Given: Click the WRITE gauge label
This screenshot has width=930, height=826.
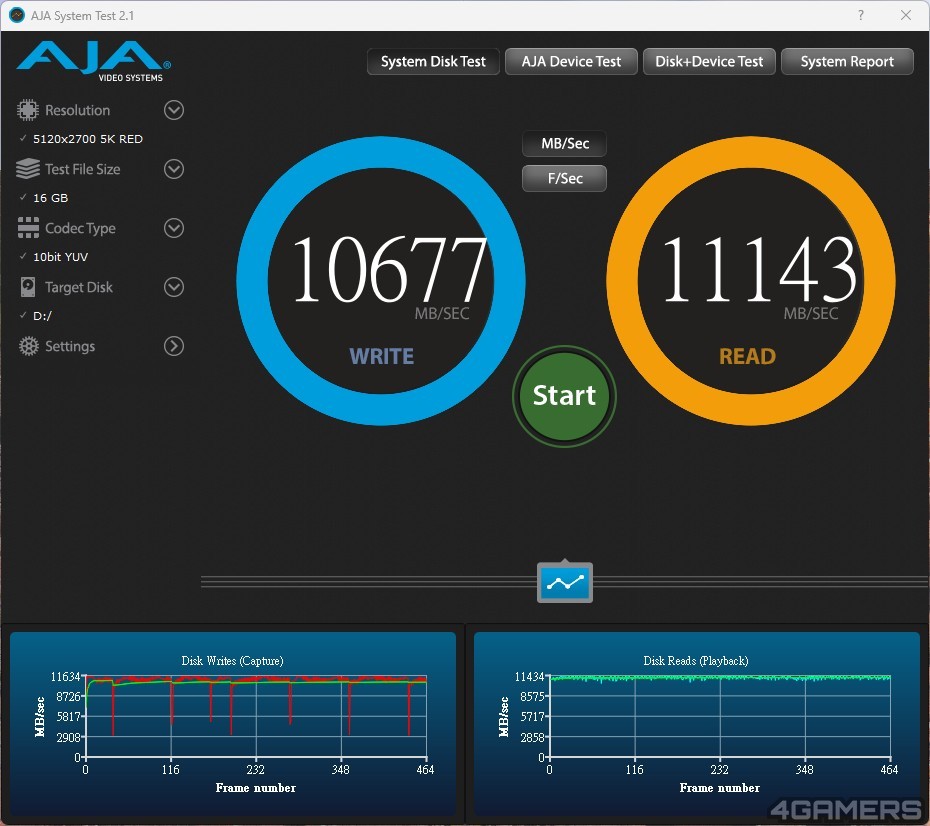Looking at the screenshot, I should tap(381, 356).
